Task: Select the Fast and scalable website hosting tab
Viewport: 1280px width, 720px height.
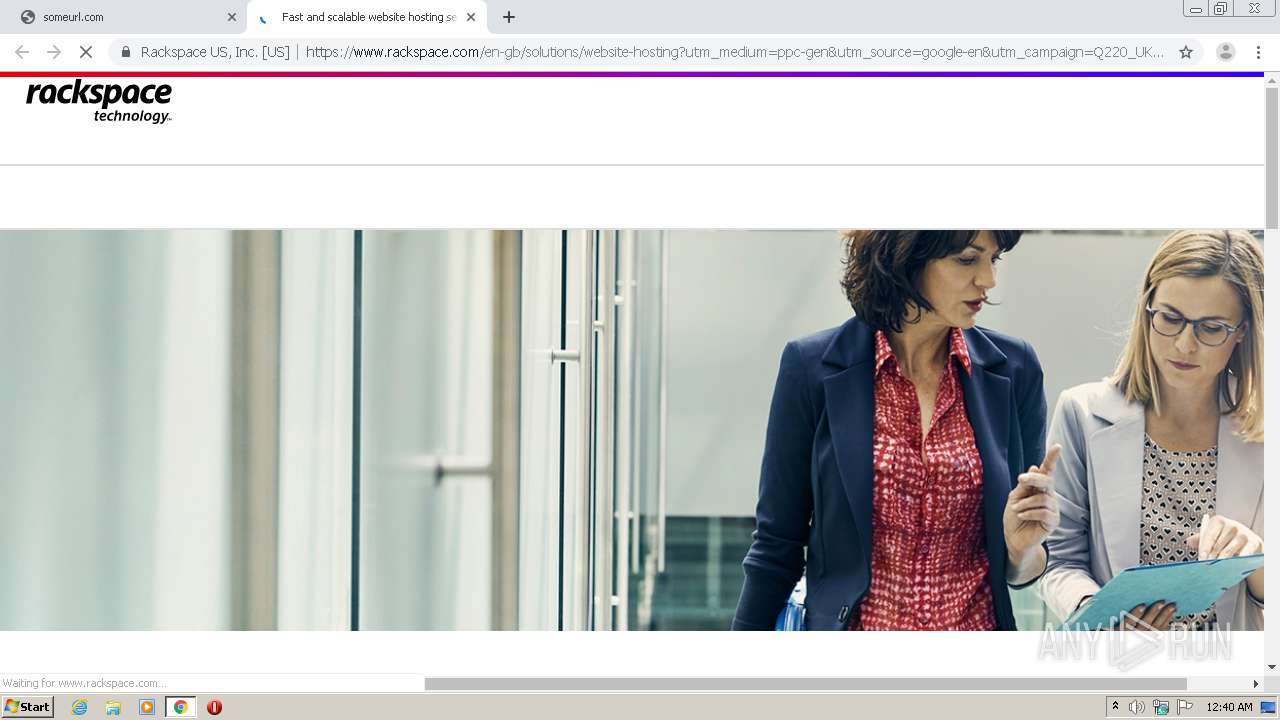Action: [367, 17]
